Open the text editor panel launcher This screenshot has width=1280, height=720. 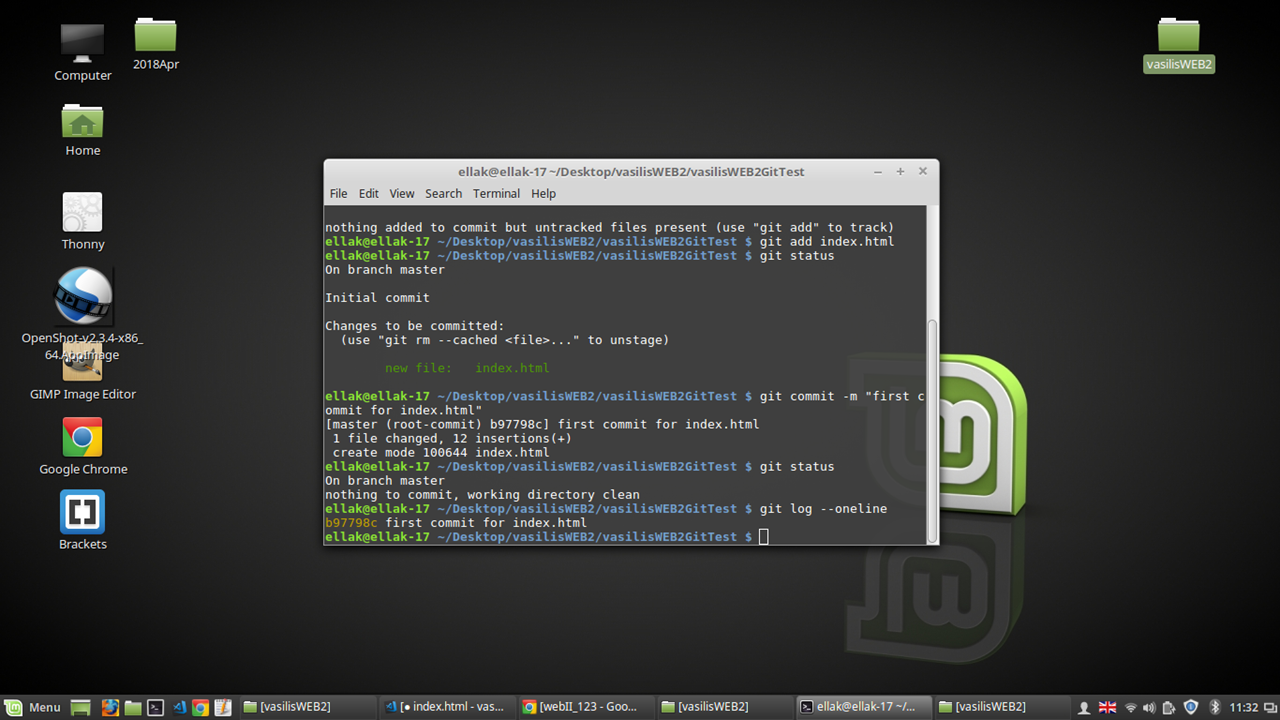click(x=223, y=707)
